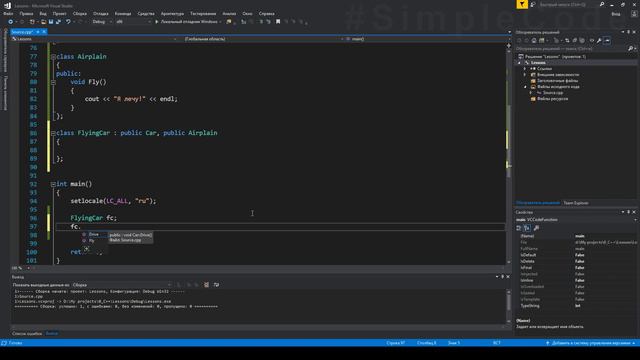The height and width of the screenshot is (360, 640).
Task: Select Заголовочные файлы folder in tree
Action: coord(557,81)
